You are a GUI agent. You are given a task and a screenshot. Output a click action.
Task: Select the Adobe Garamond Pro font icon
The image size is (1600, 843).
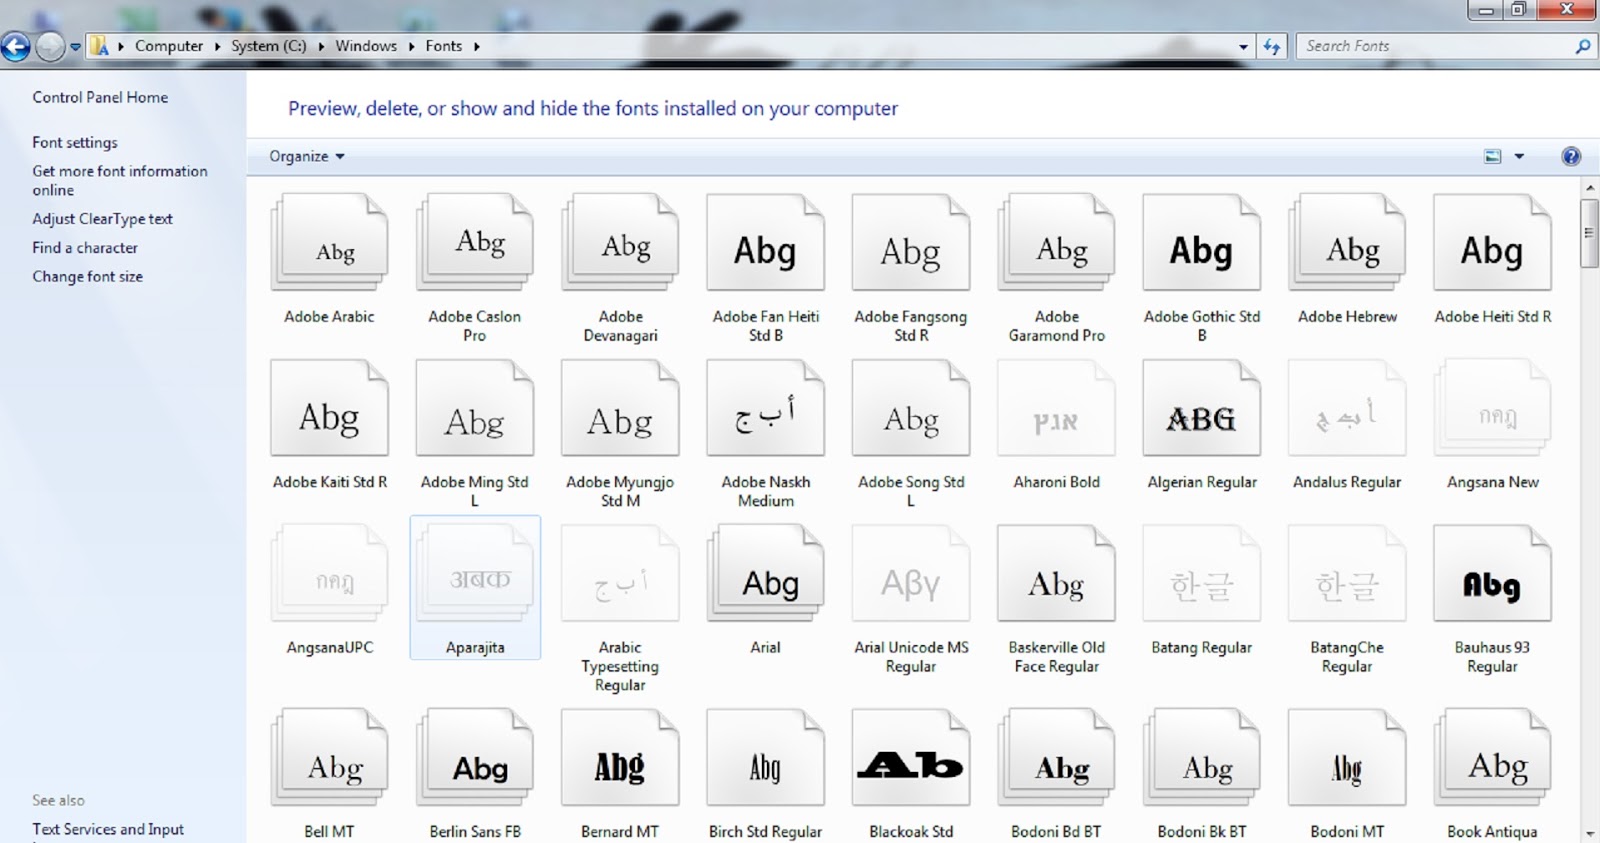(1057, 243)
